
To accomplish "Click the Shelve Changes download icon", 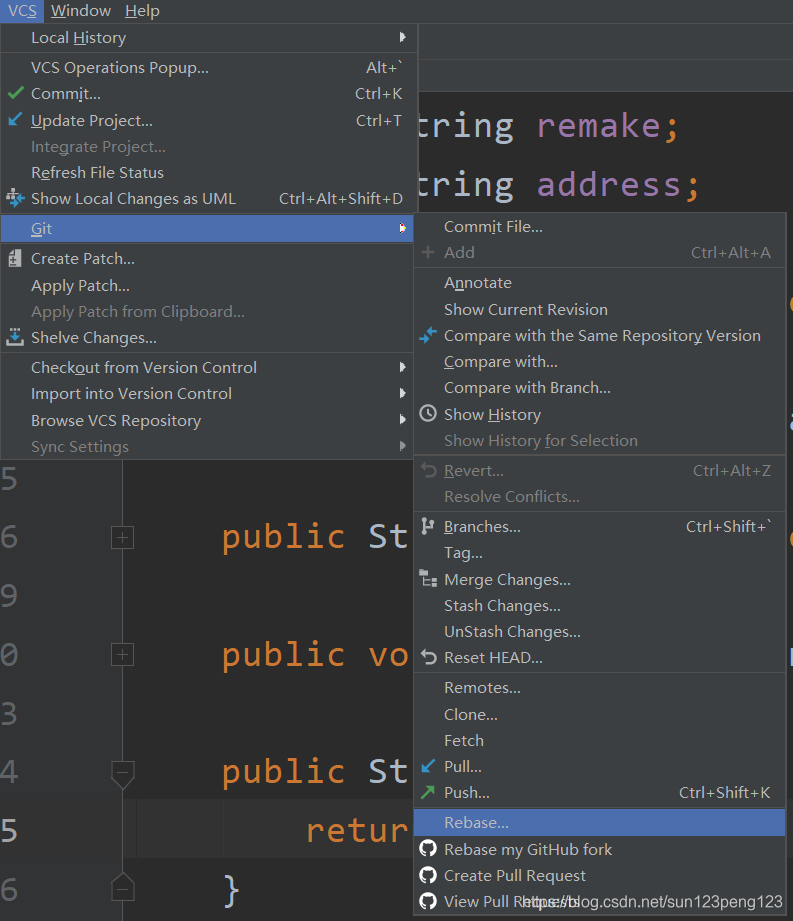I will (x=15, y=337).
